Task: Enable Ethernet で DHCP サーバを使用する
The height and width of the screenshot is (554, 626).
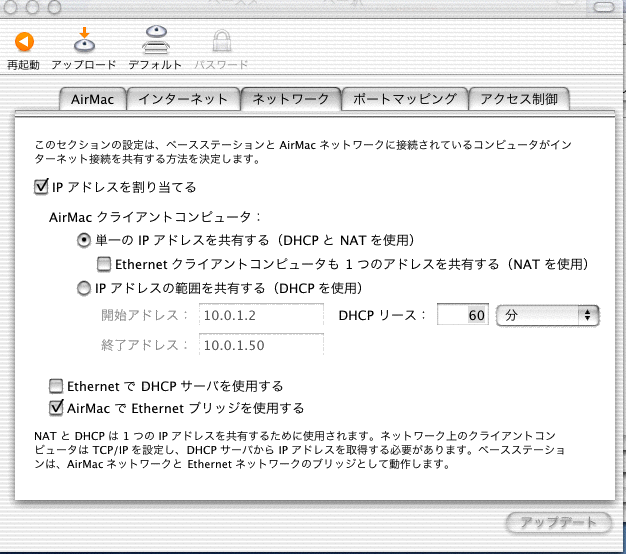Action: pos(56,385)
